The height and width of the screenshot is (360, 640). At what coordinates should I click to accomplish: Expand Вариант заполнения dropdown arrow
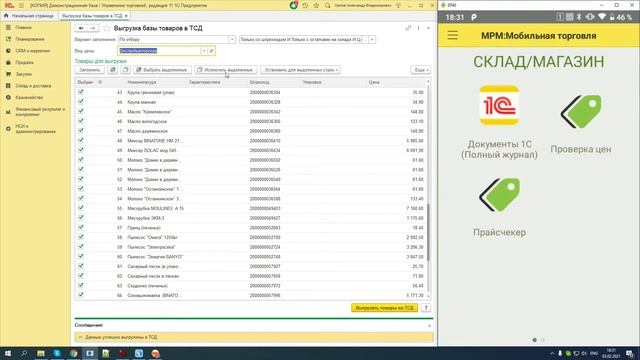tap(232, 40)
